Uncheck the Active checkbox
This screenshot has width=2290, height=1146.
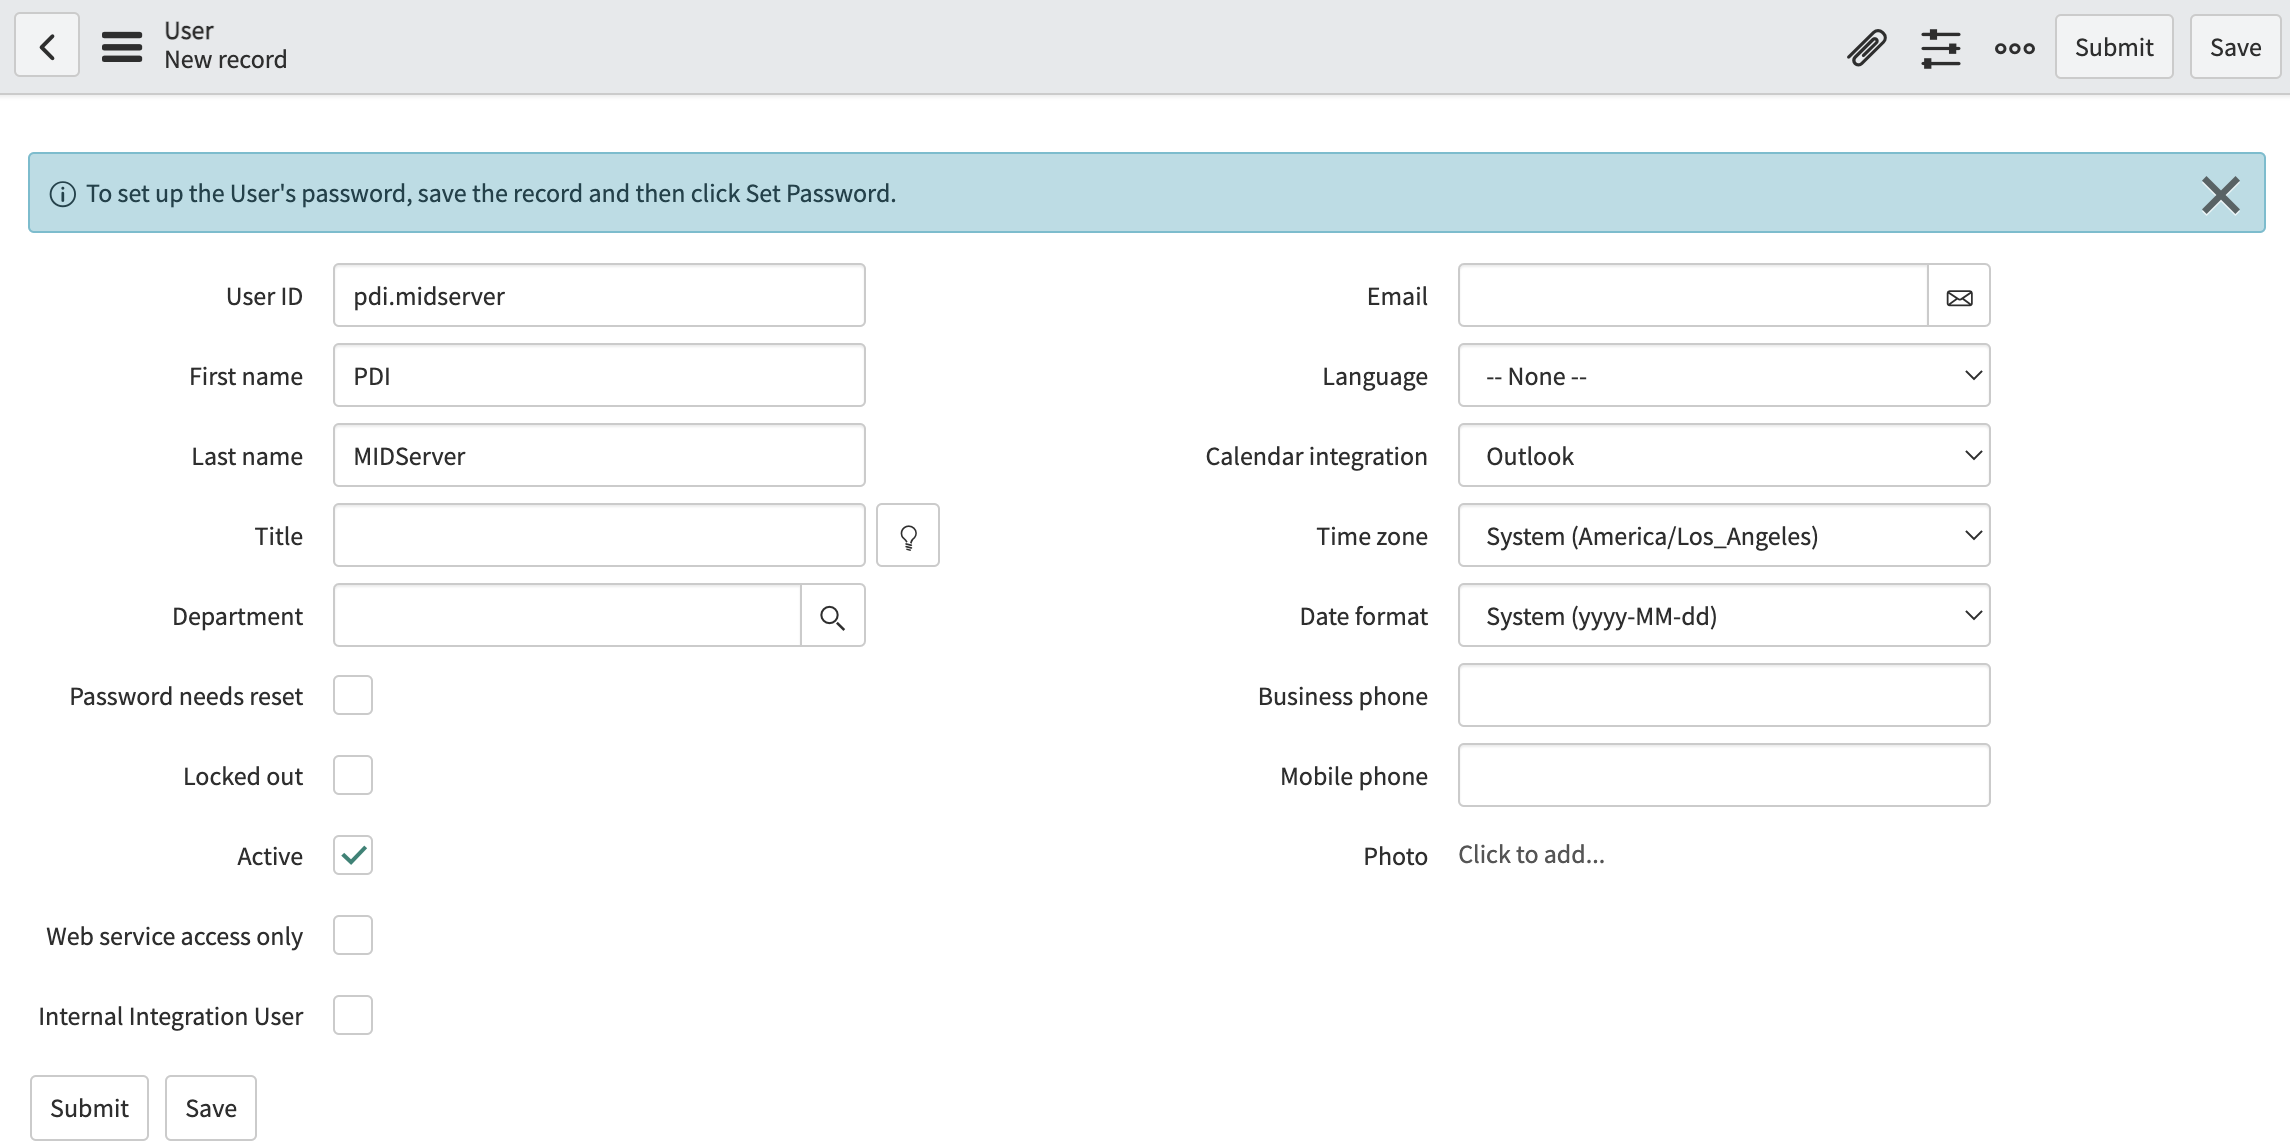click(x=353, y=855)
